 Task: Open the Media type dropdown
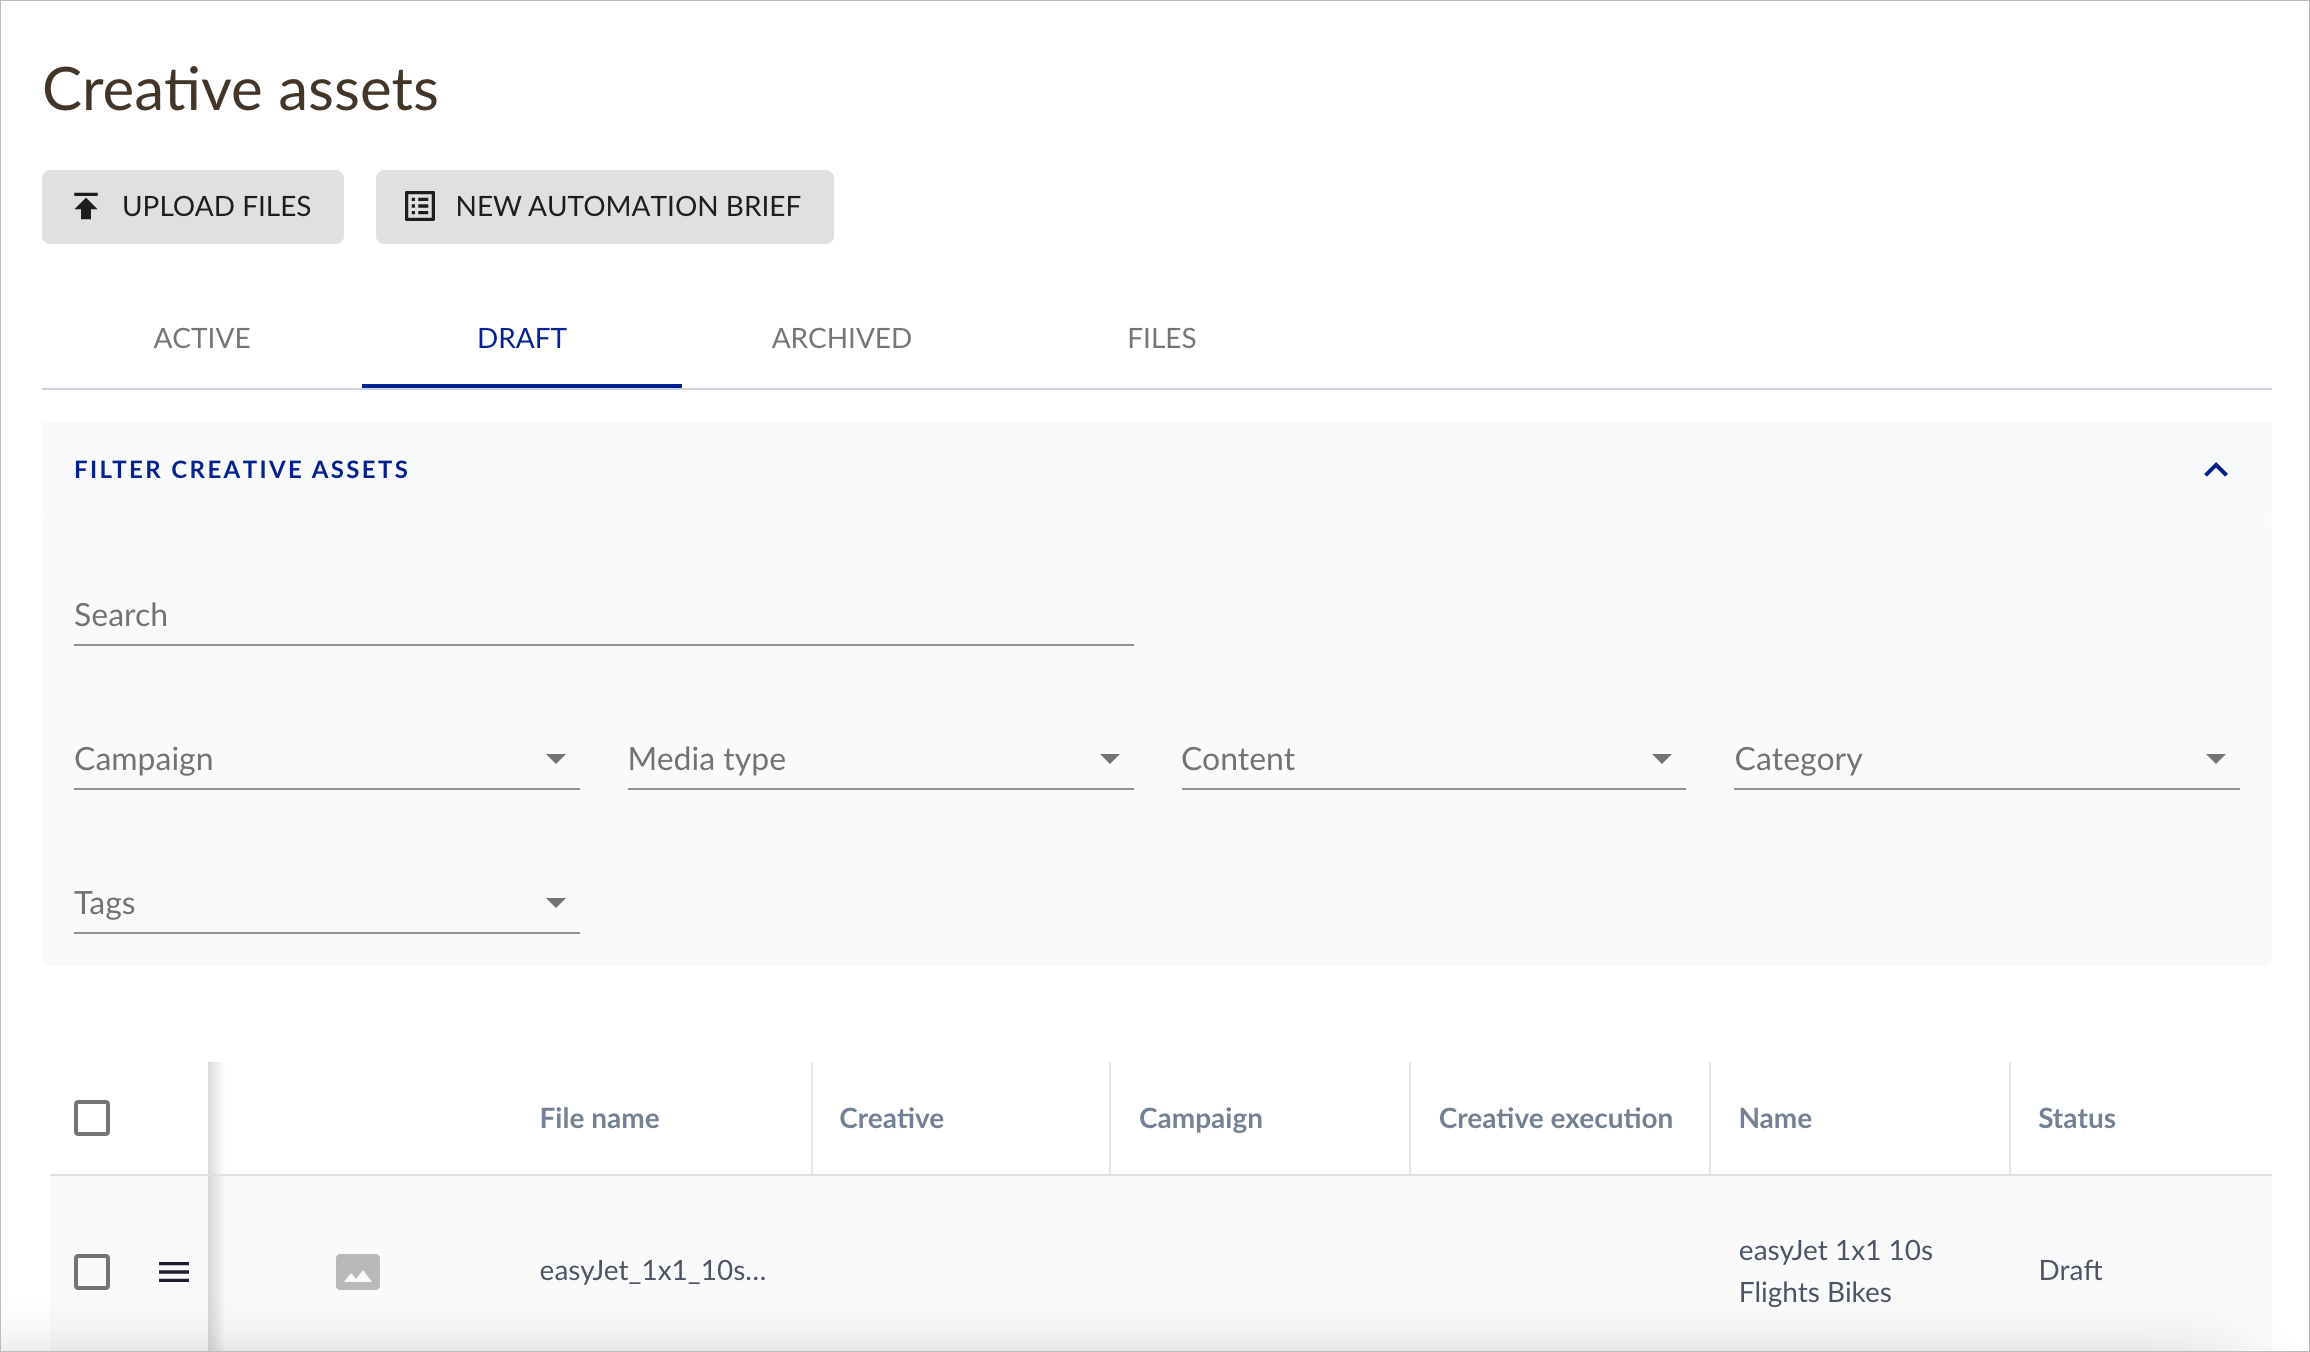pos(880,760)
